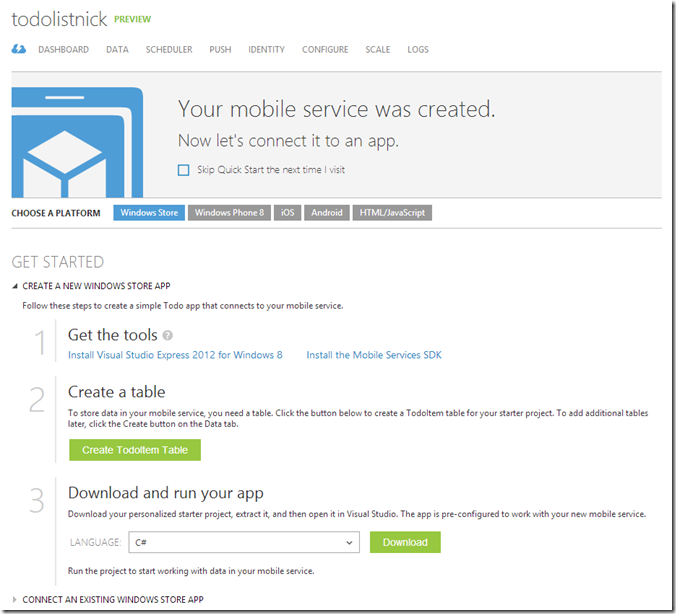View the LOGS tab
676x614 pixels.
coord(418,50)
